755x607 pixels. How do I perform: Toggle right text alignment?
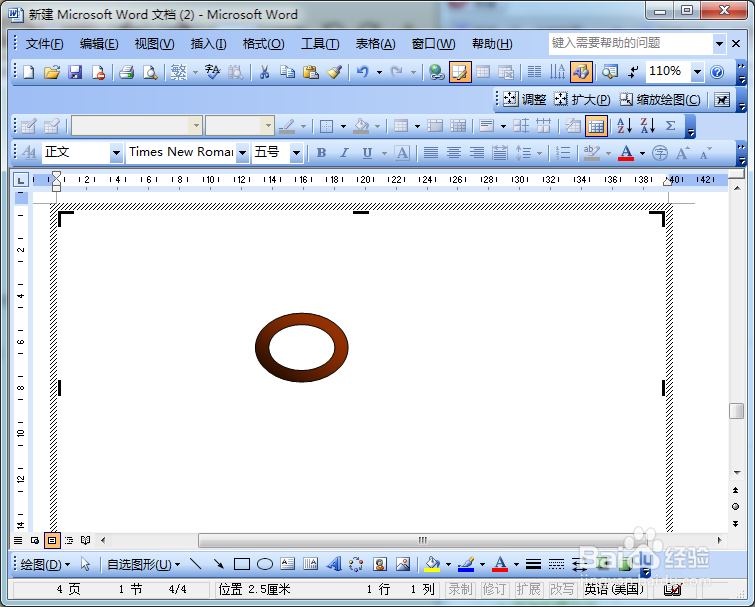(477, 153)
